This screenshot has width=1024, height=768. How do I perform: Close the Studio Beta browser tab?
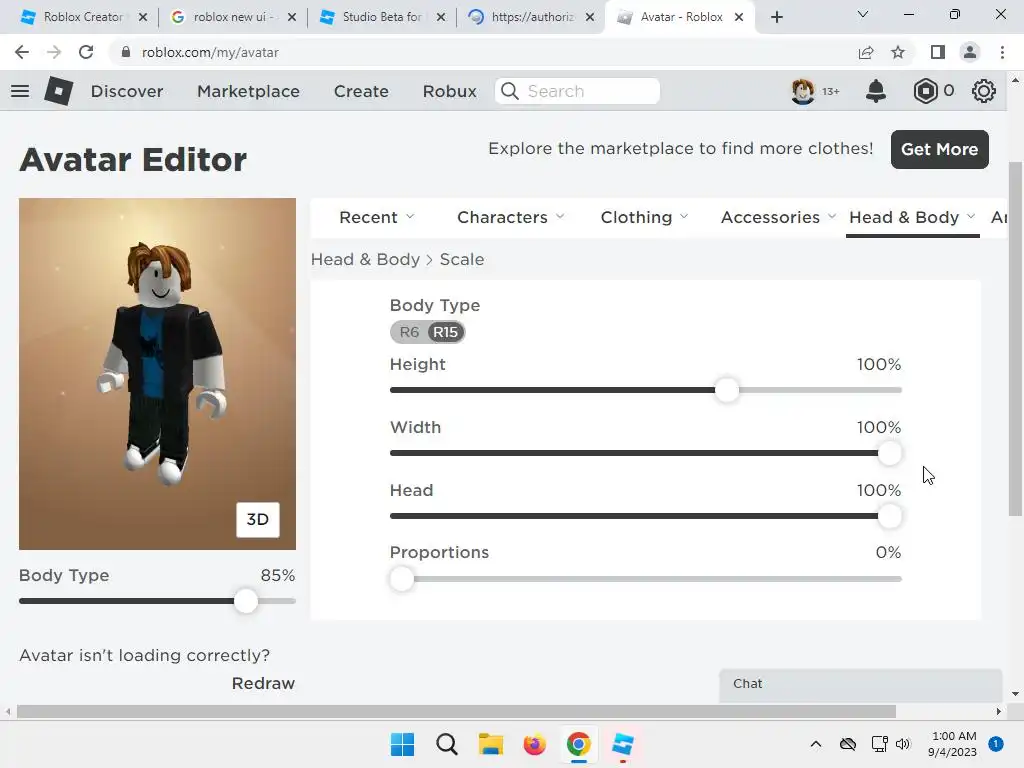tap(441, 17)
